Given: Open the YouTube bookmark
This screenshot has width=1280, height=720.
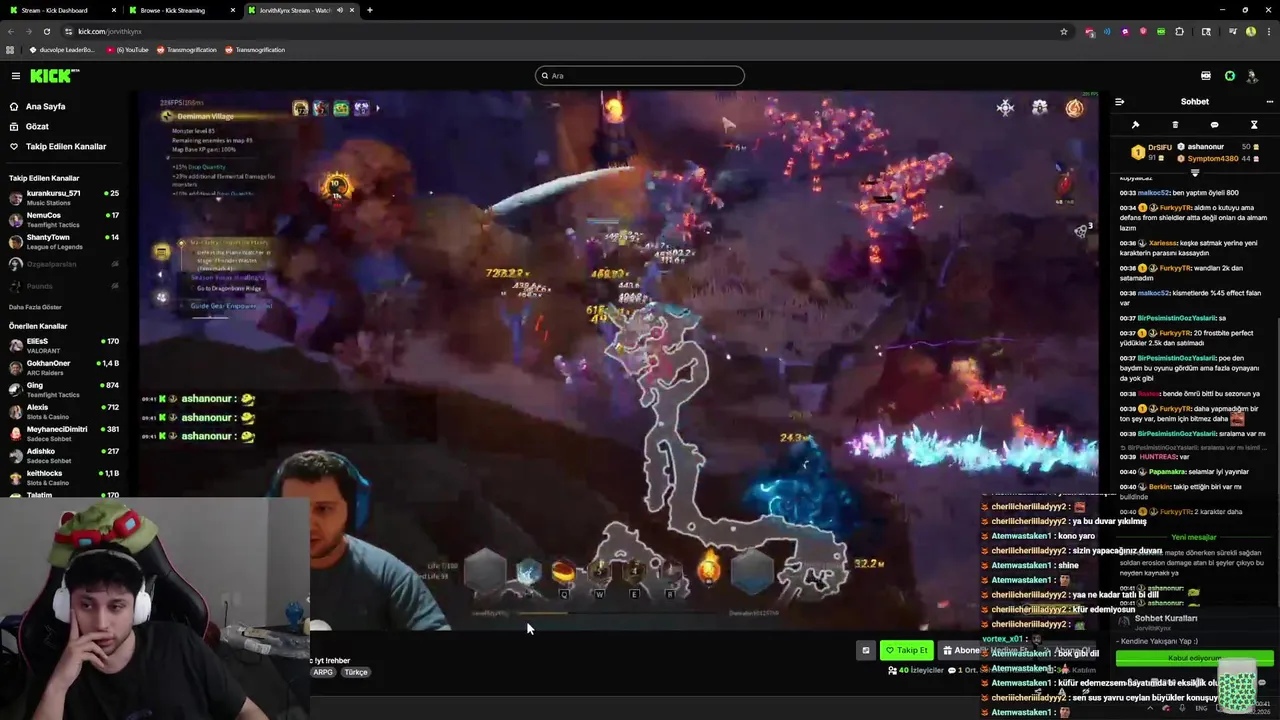Looking at the screenshot, I should point(127,50).
